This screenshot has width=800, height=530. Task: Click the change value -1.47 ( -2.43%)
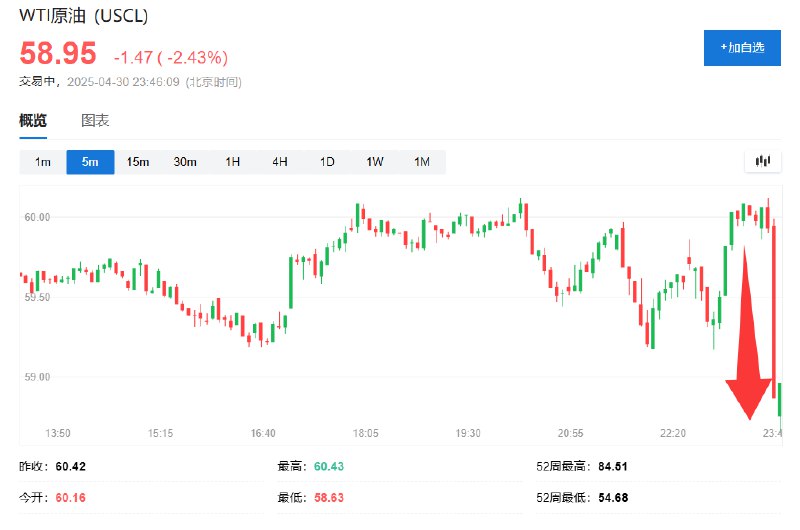point(171,57)
